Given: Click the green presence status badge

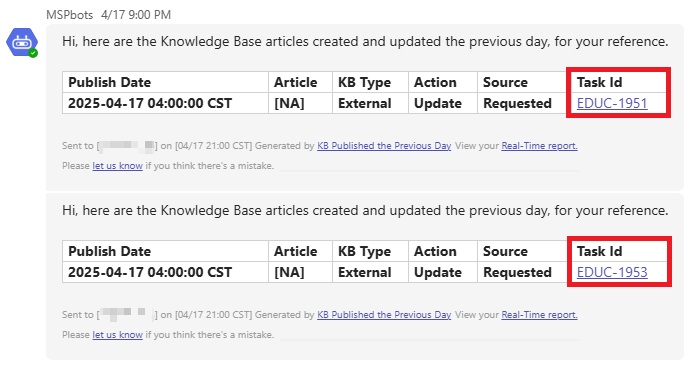Looking at the screenshot, I should click(33, 53).
